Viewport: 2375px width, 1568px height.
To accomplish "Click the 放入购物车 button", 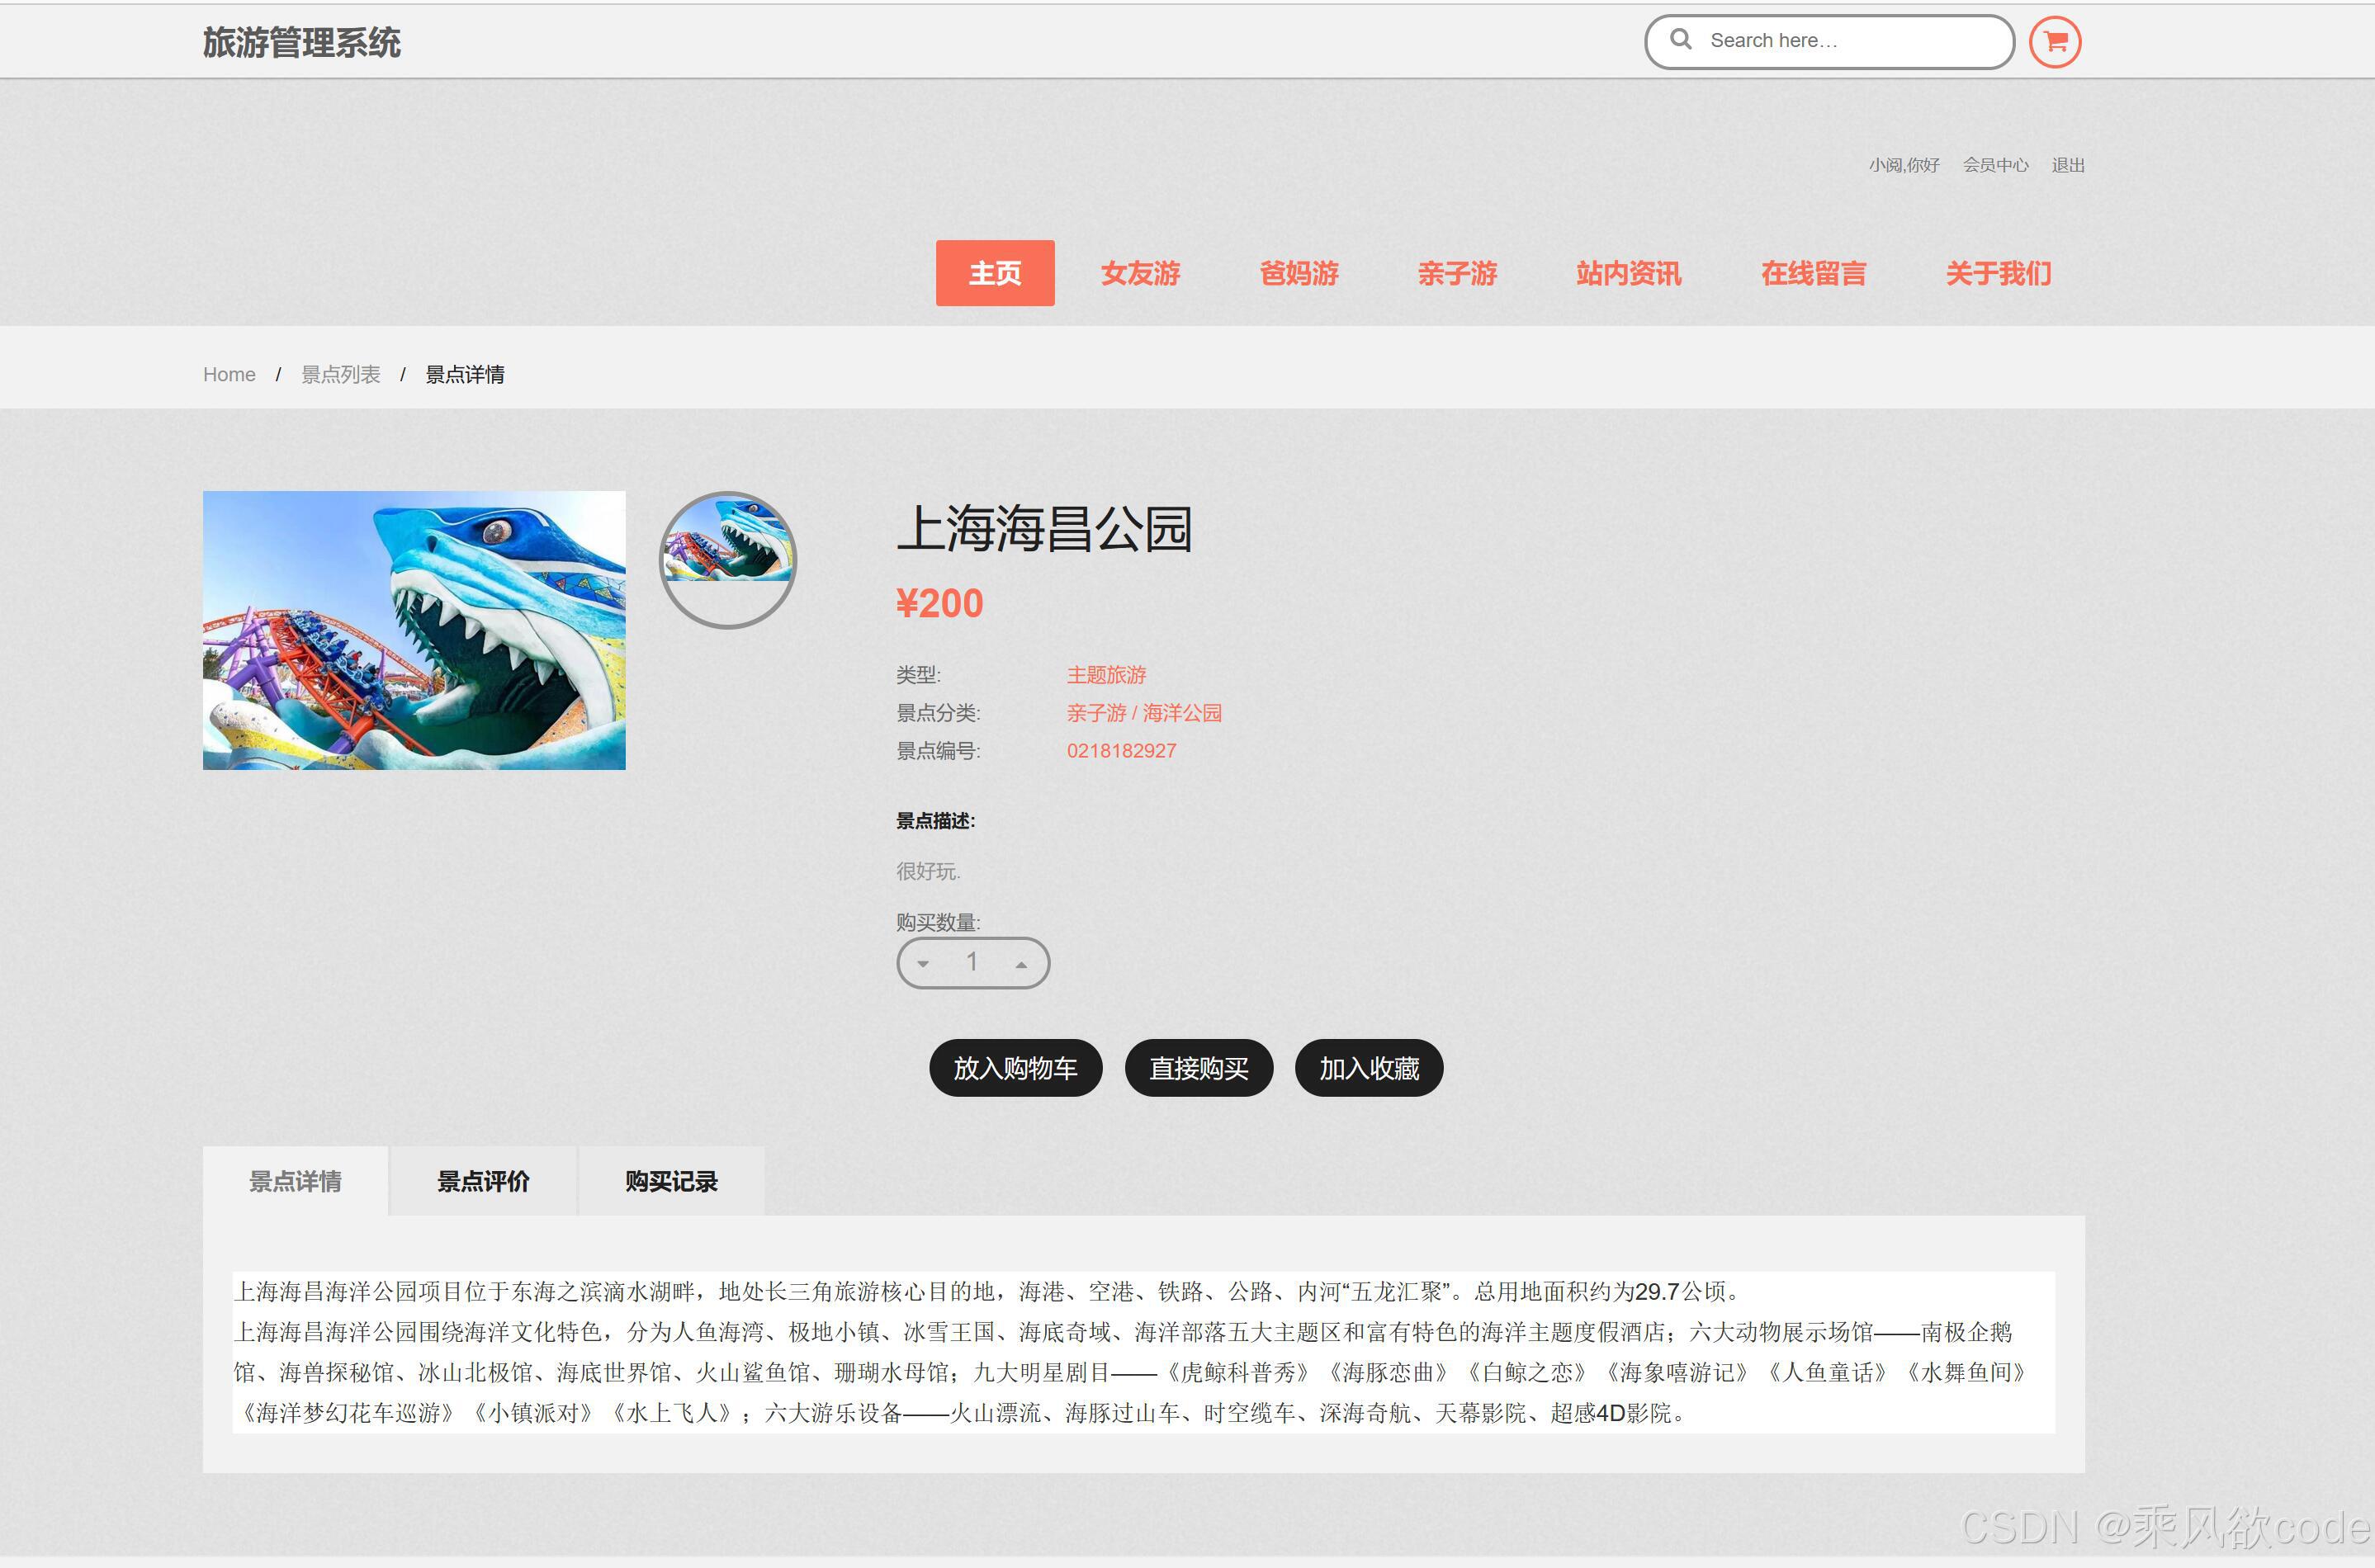I will (x=1015, y=1068).
